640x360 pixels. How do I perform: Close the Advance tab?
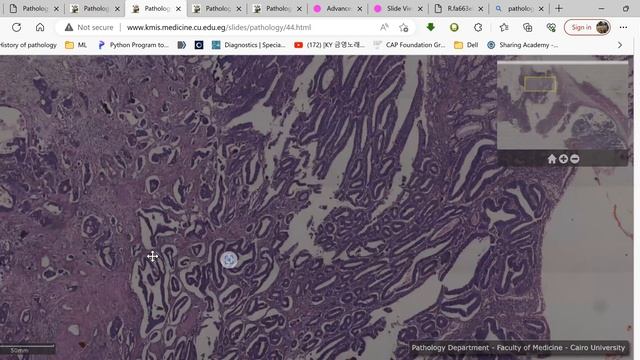pos(360,9)
